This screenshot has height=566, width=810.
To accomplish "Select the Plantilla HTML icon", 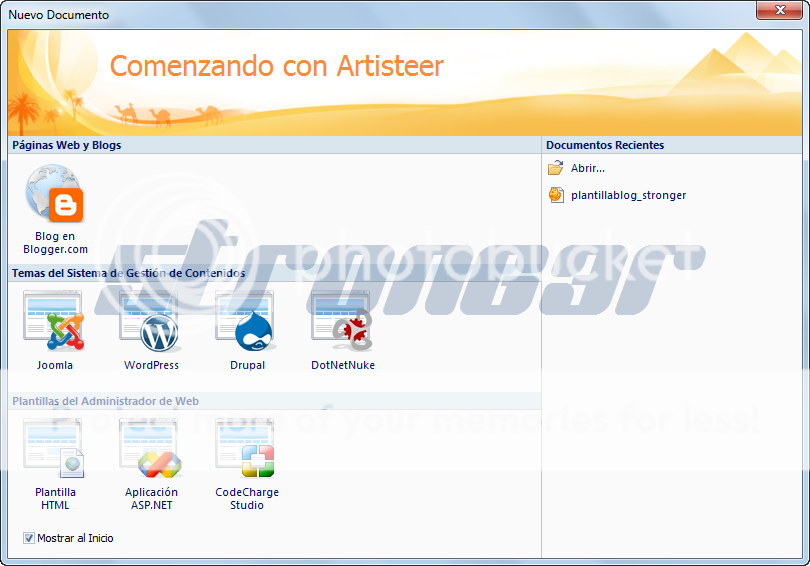I will click(x=54, y=448).
